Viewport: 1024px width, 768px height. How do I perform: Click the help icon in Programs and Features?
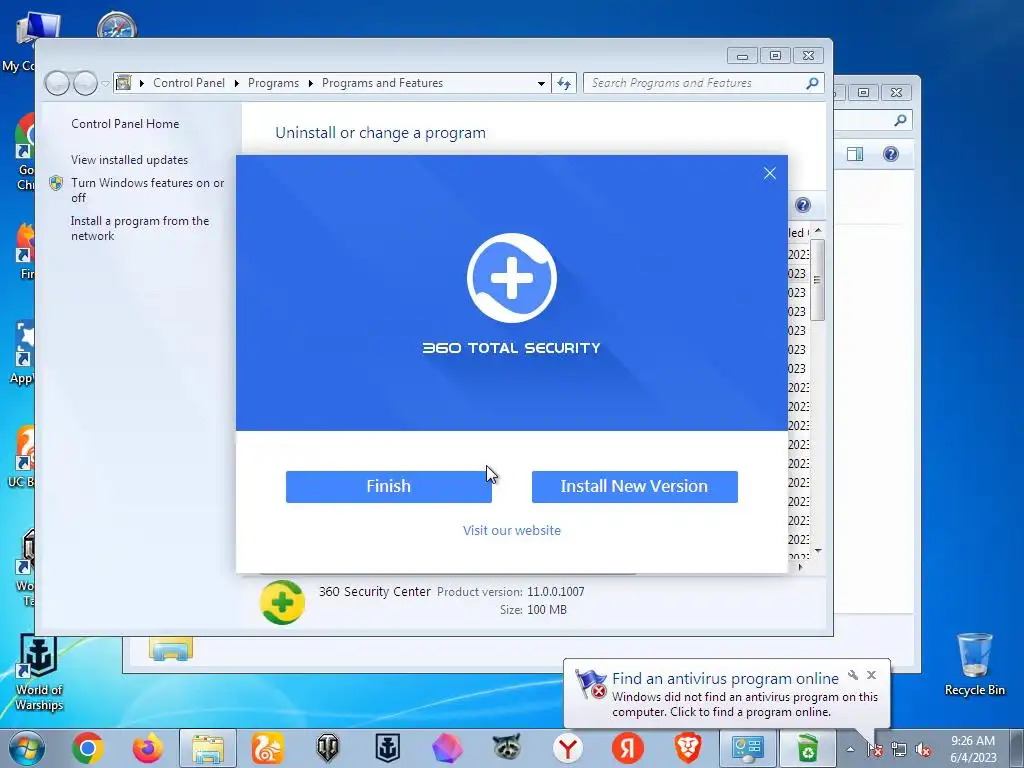(803, 205)
